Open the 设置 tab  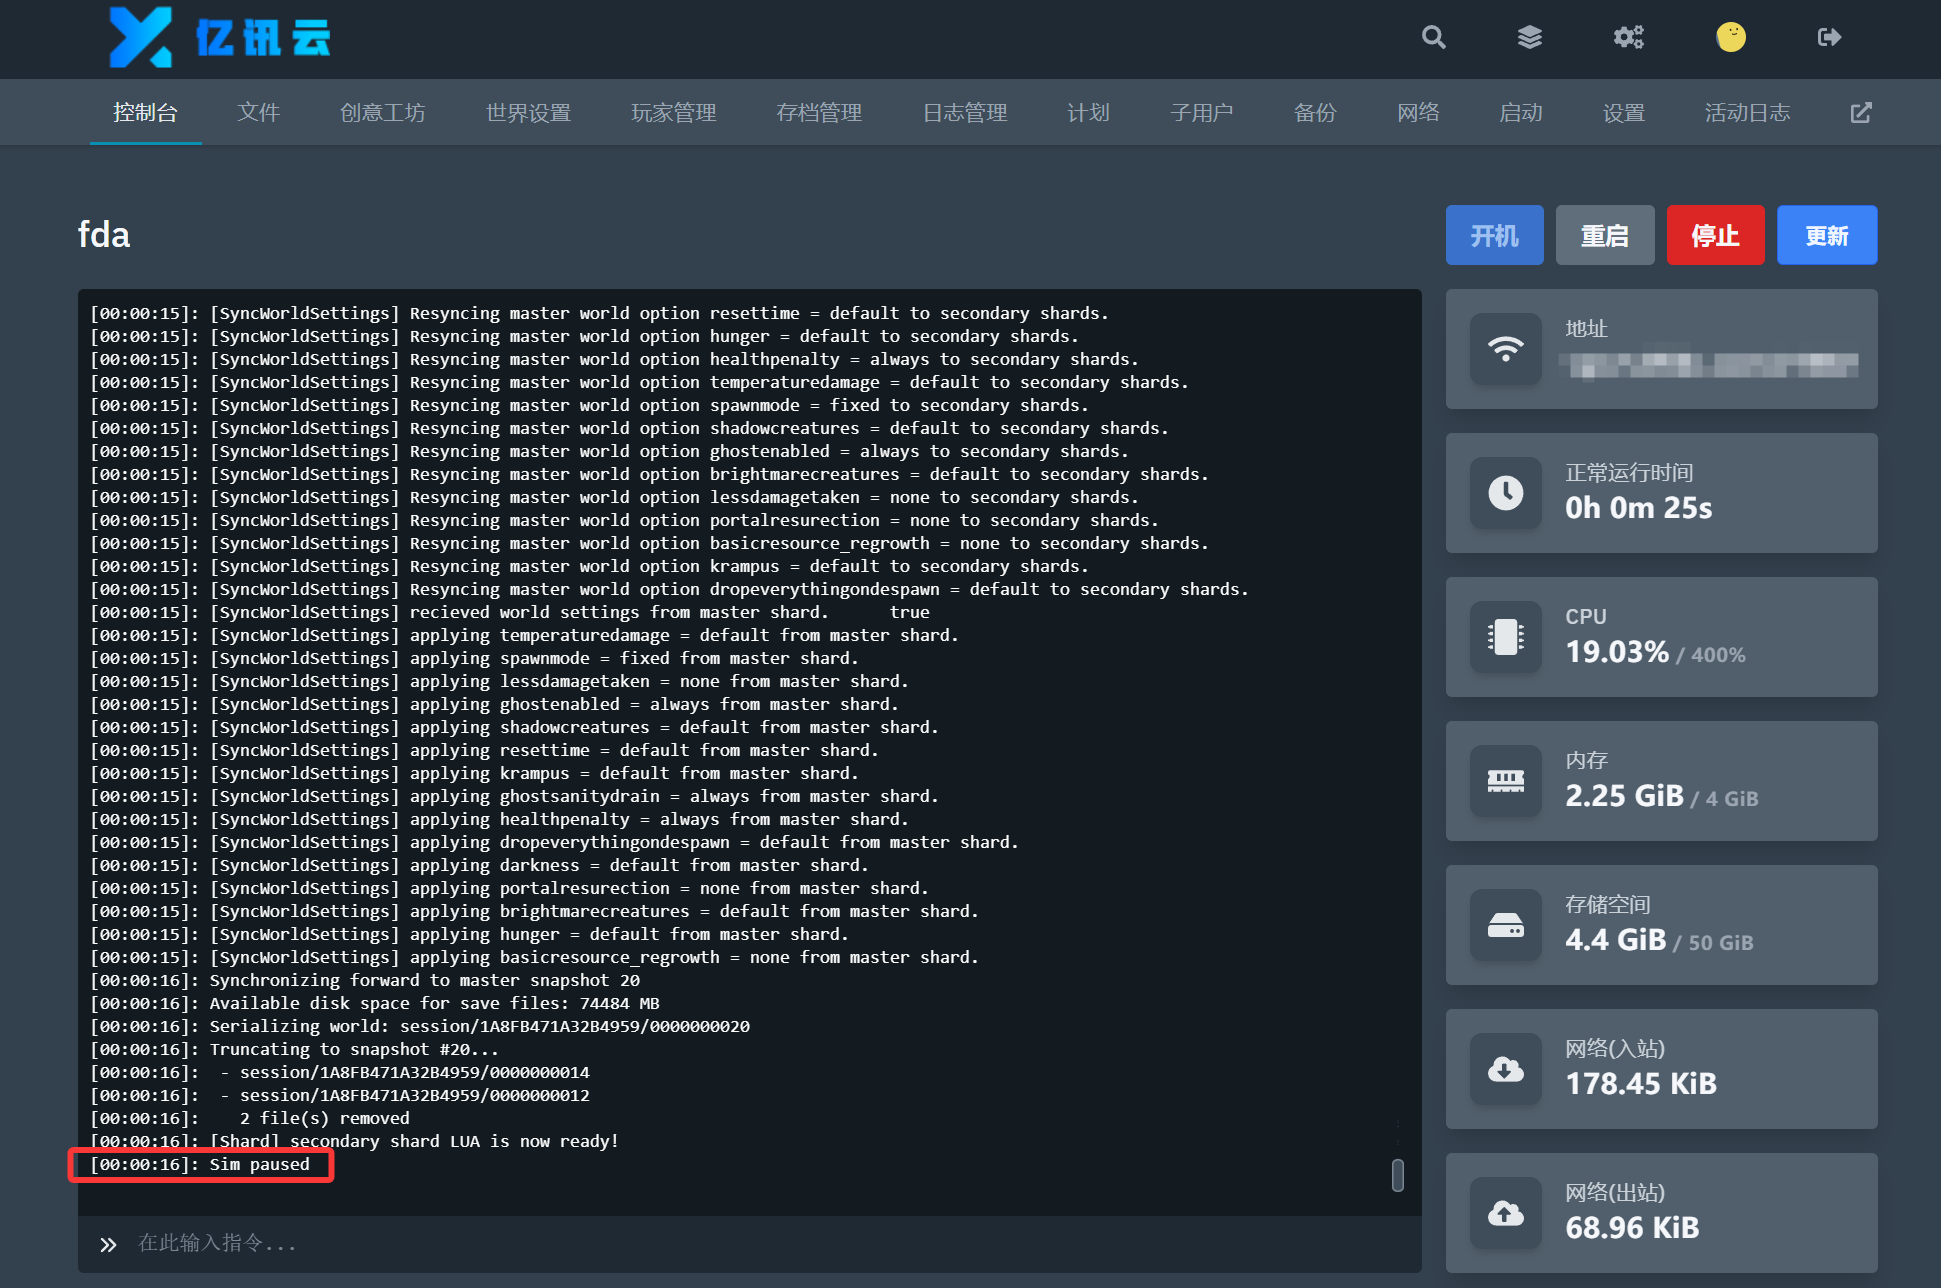point(1623,113)
